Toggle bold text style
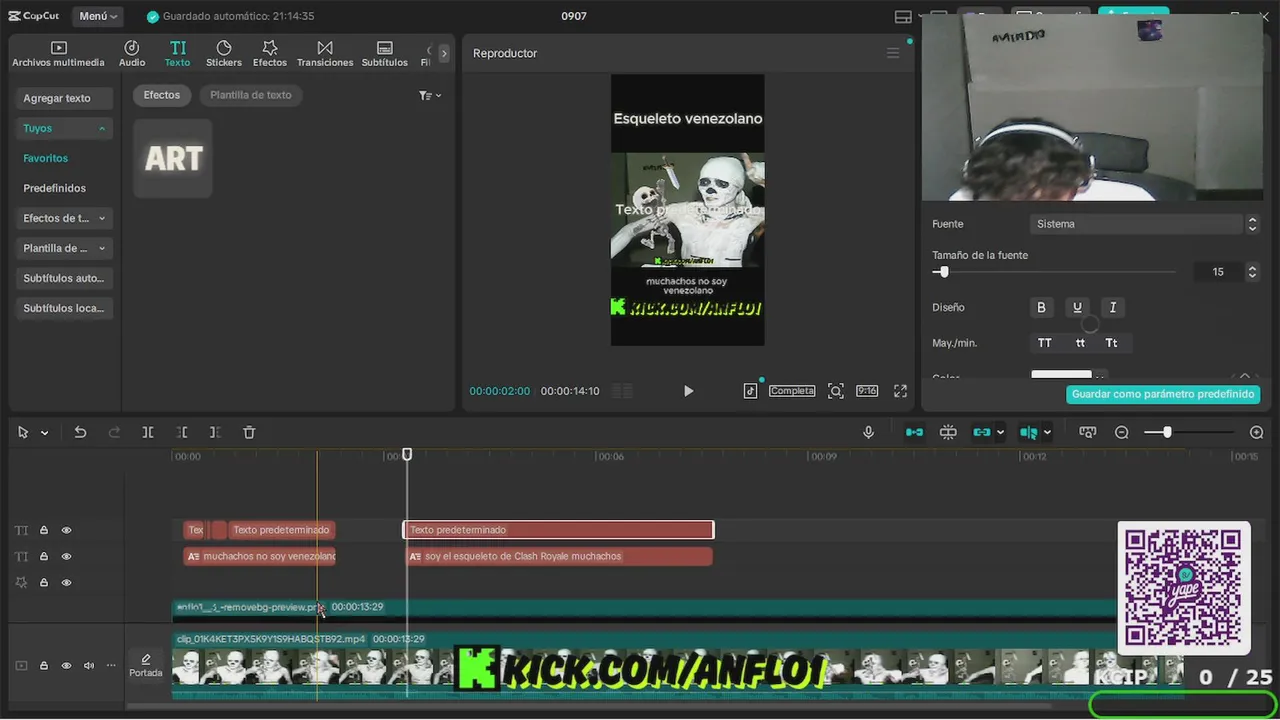The height and width of the screenshot is (720, 1280). (1041, 307)
